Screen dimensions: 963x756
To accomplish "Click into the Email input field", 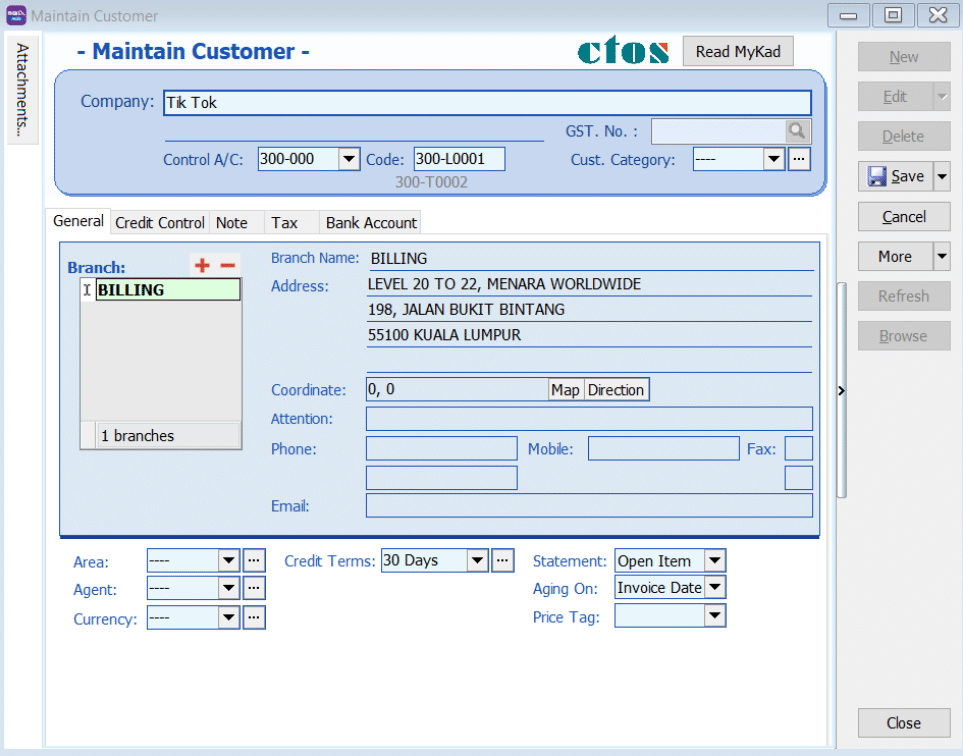I will [x=589, y=506].
